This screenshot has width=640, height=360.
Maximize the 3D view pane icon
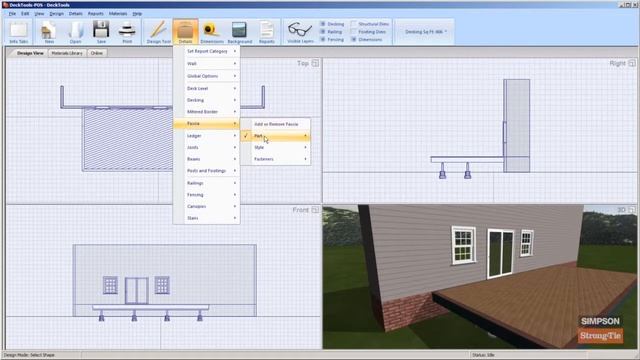coord(632,210)
